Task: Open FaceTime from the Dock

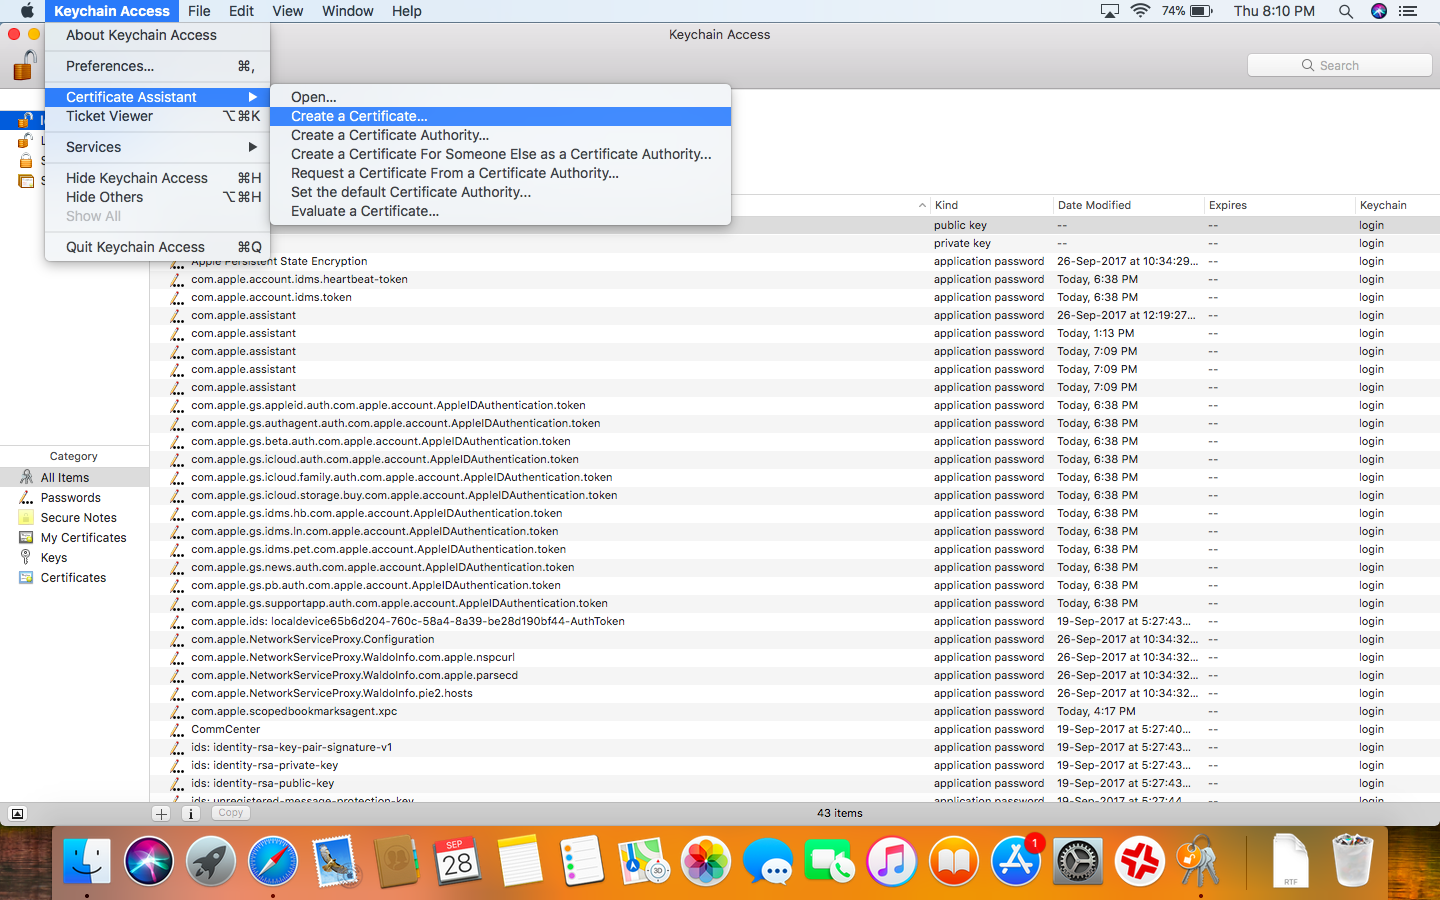Action: point(830,861)
